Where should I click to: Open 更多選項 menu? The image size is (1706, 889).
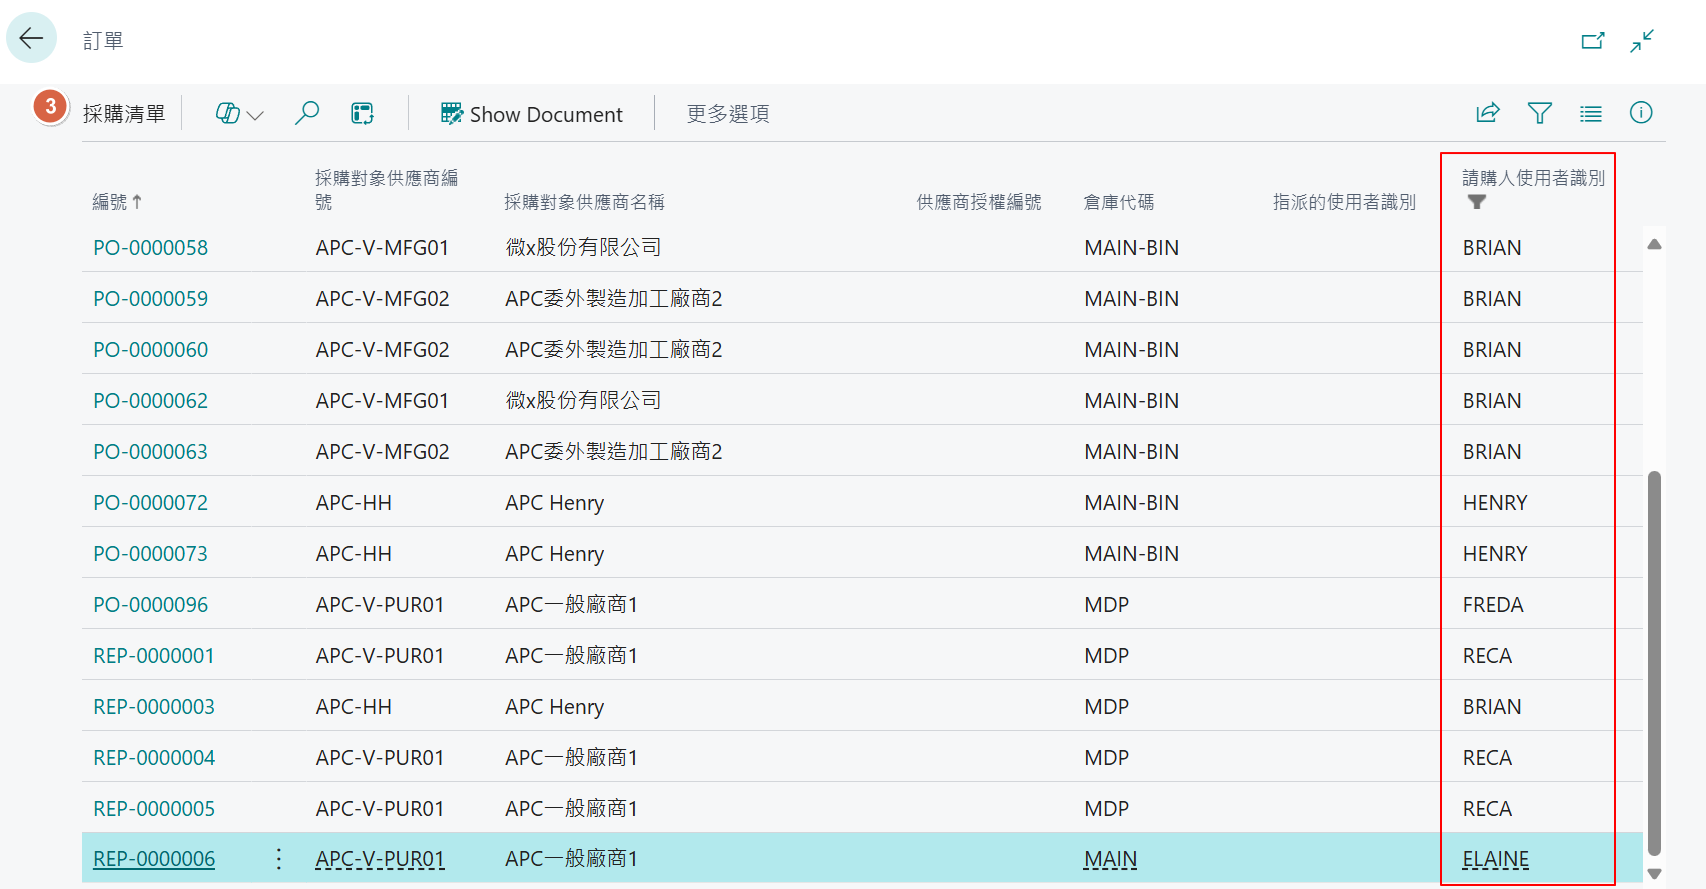(x=728, y=114)
